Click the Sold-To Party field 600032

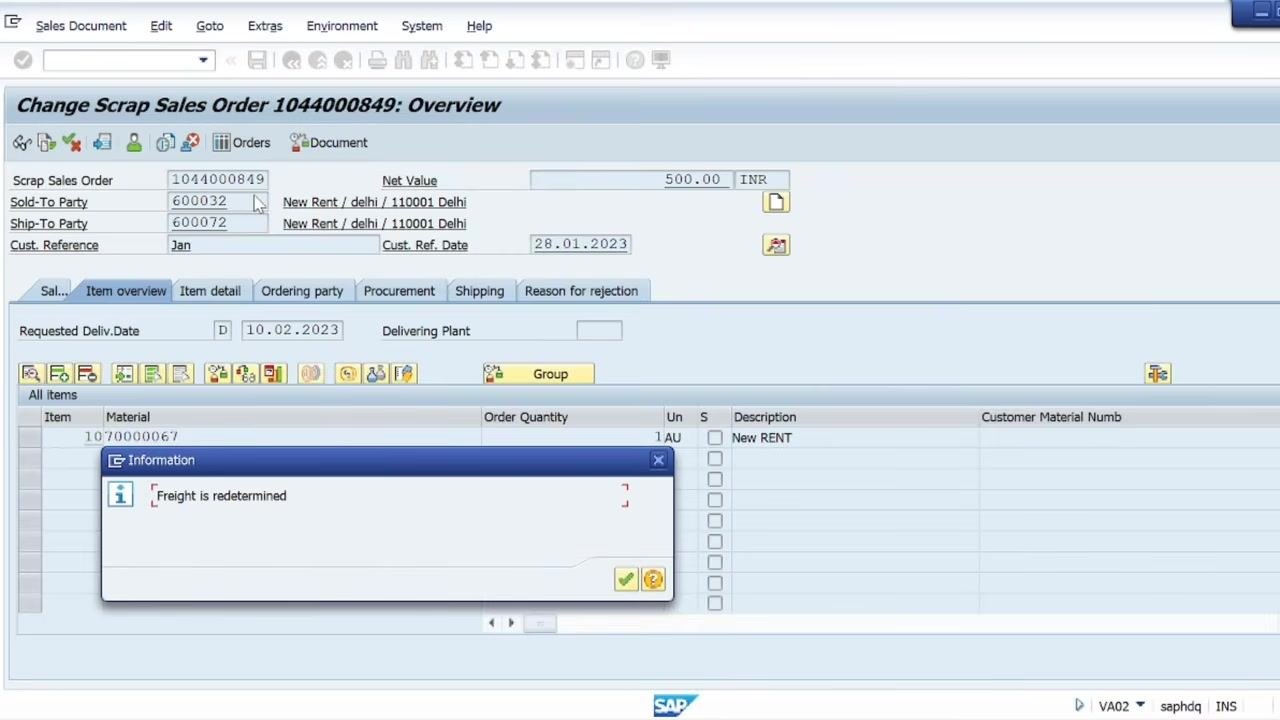click(218, 202)
